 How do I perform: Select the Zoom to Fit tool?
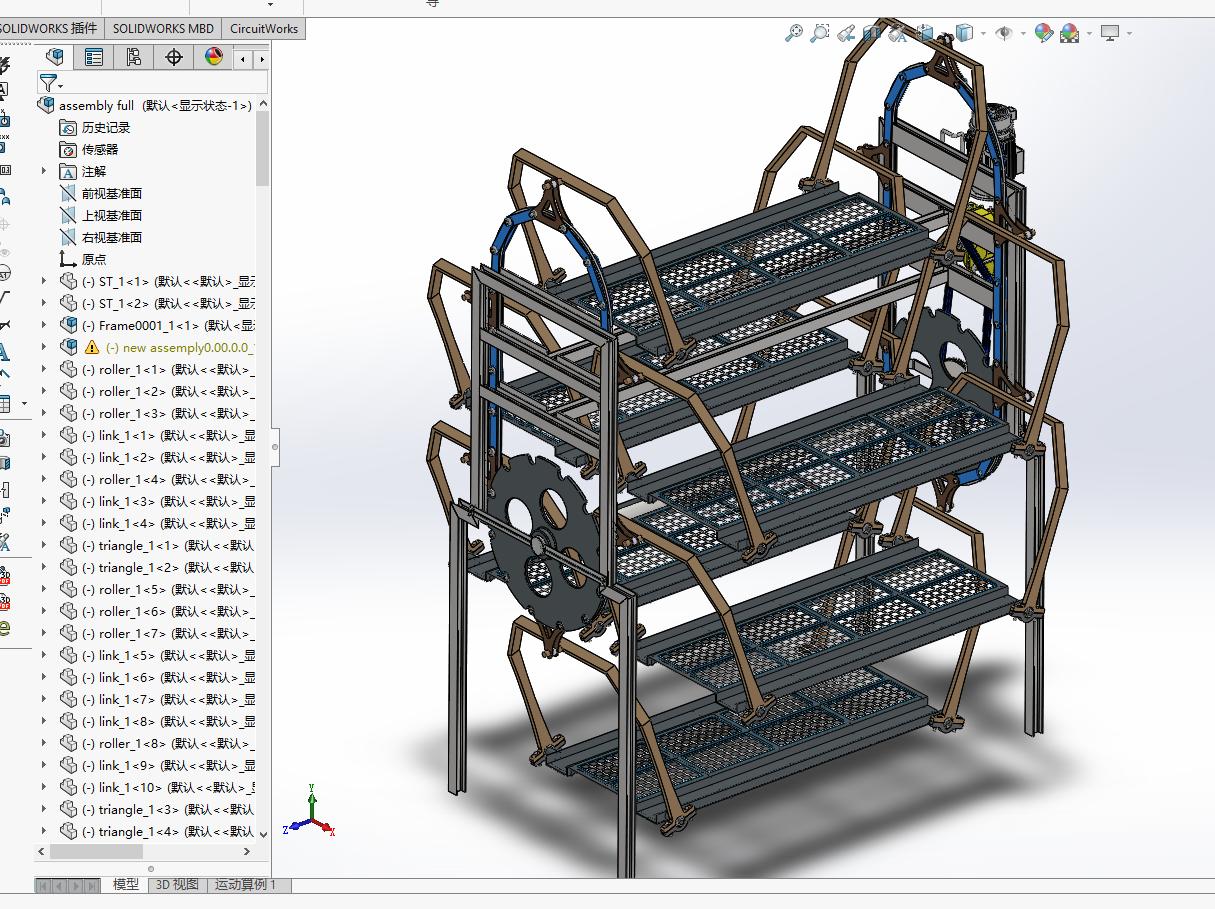tap(795, 33)
